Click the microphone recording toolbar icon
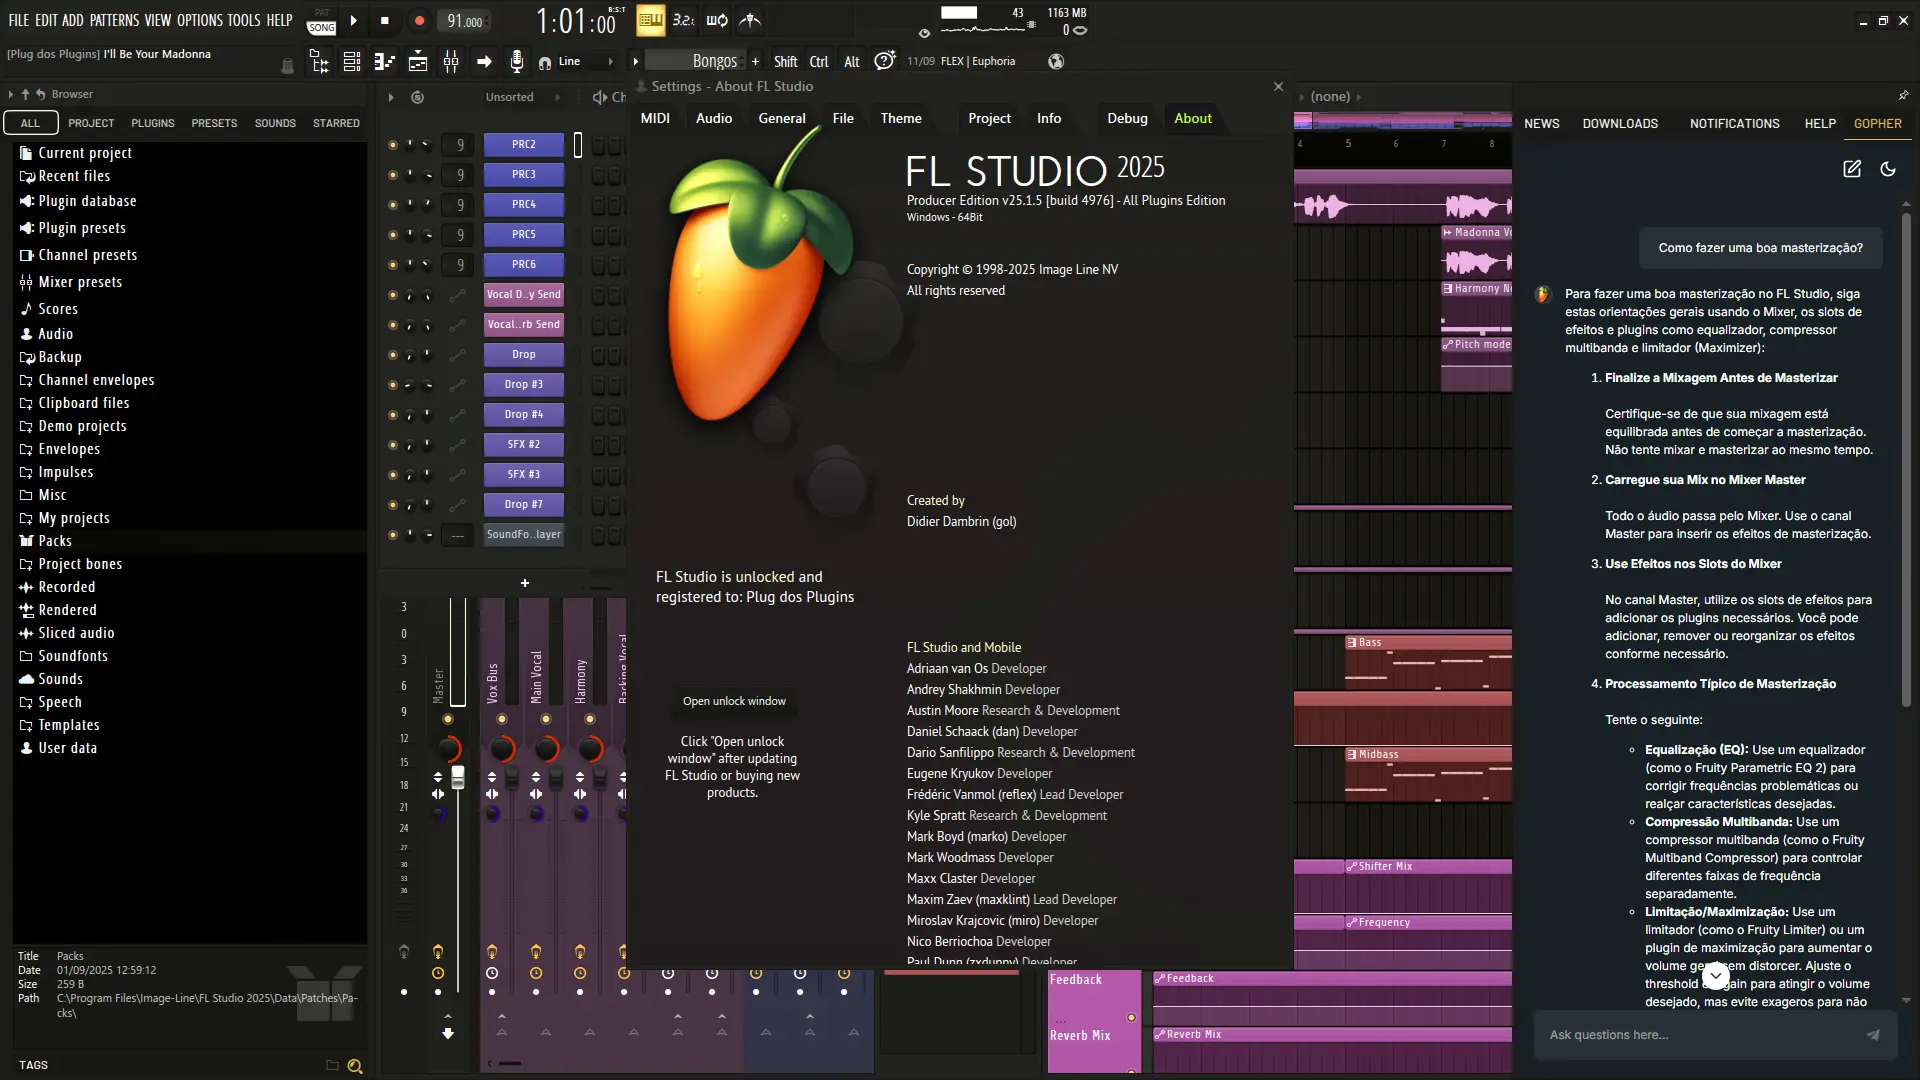Screen dimensions: 1920x1080 coord(517,60)
